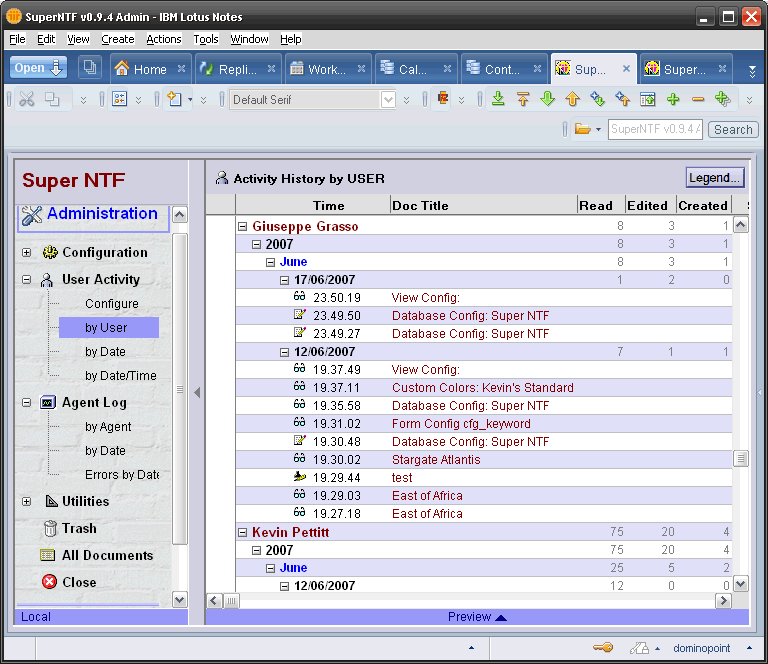This screenshot has width=768, height=664.
Task: Click the orange up arrow navigation icon
Action: 573,99
